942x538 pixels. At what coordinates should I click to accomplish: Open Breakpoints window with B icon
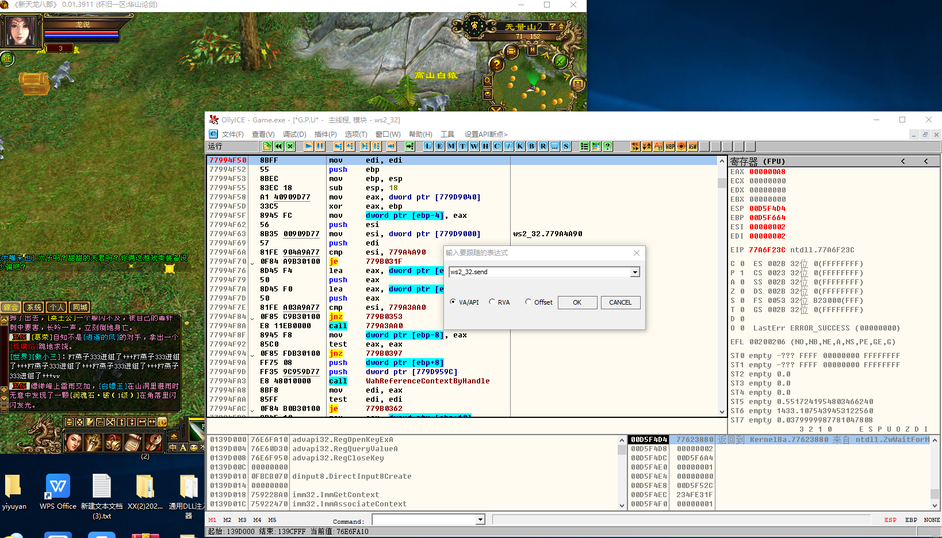coord(532,146)
